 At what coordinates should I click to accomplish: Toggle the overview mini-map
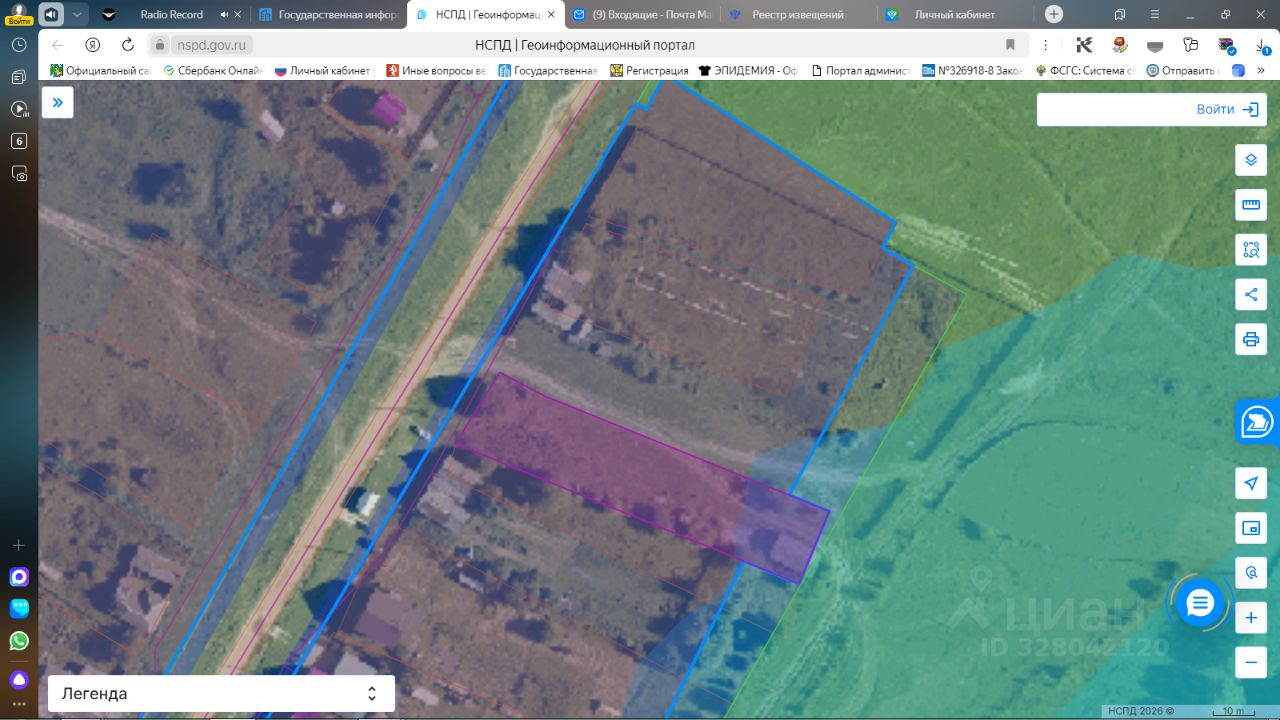[x=1251, y=528]
